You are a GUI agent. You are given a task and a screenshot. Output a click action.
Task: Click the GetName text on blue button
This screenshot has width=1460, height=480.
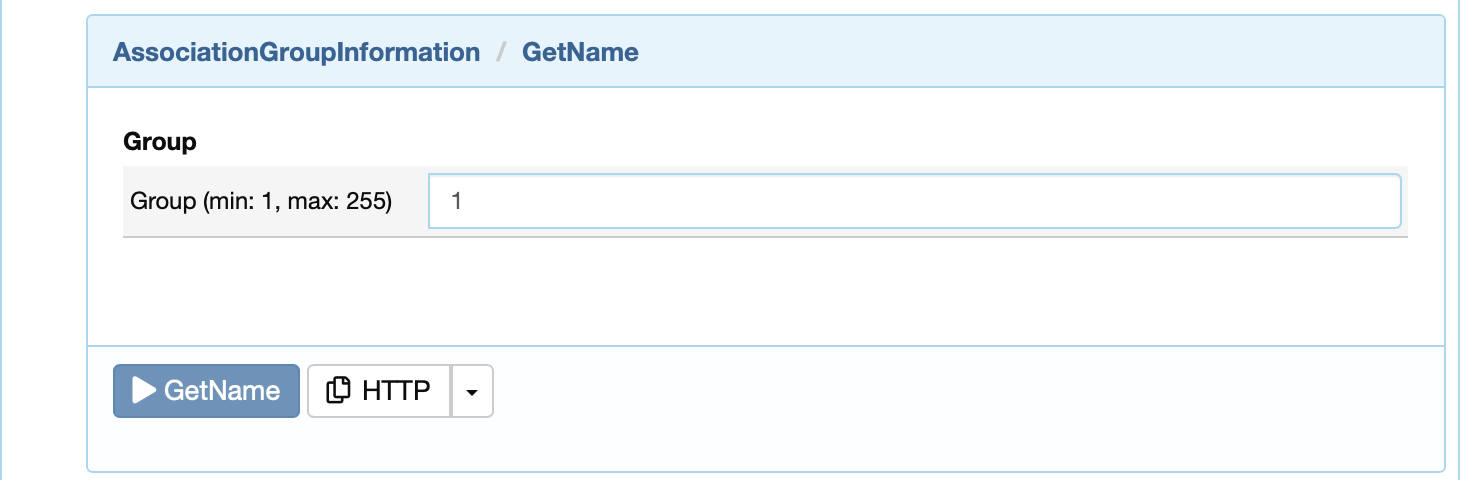[x=222, y=391]
